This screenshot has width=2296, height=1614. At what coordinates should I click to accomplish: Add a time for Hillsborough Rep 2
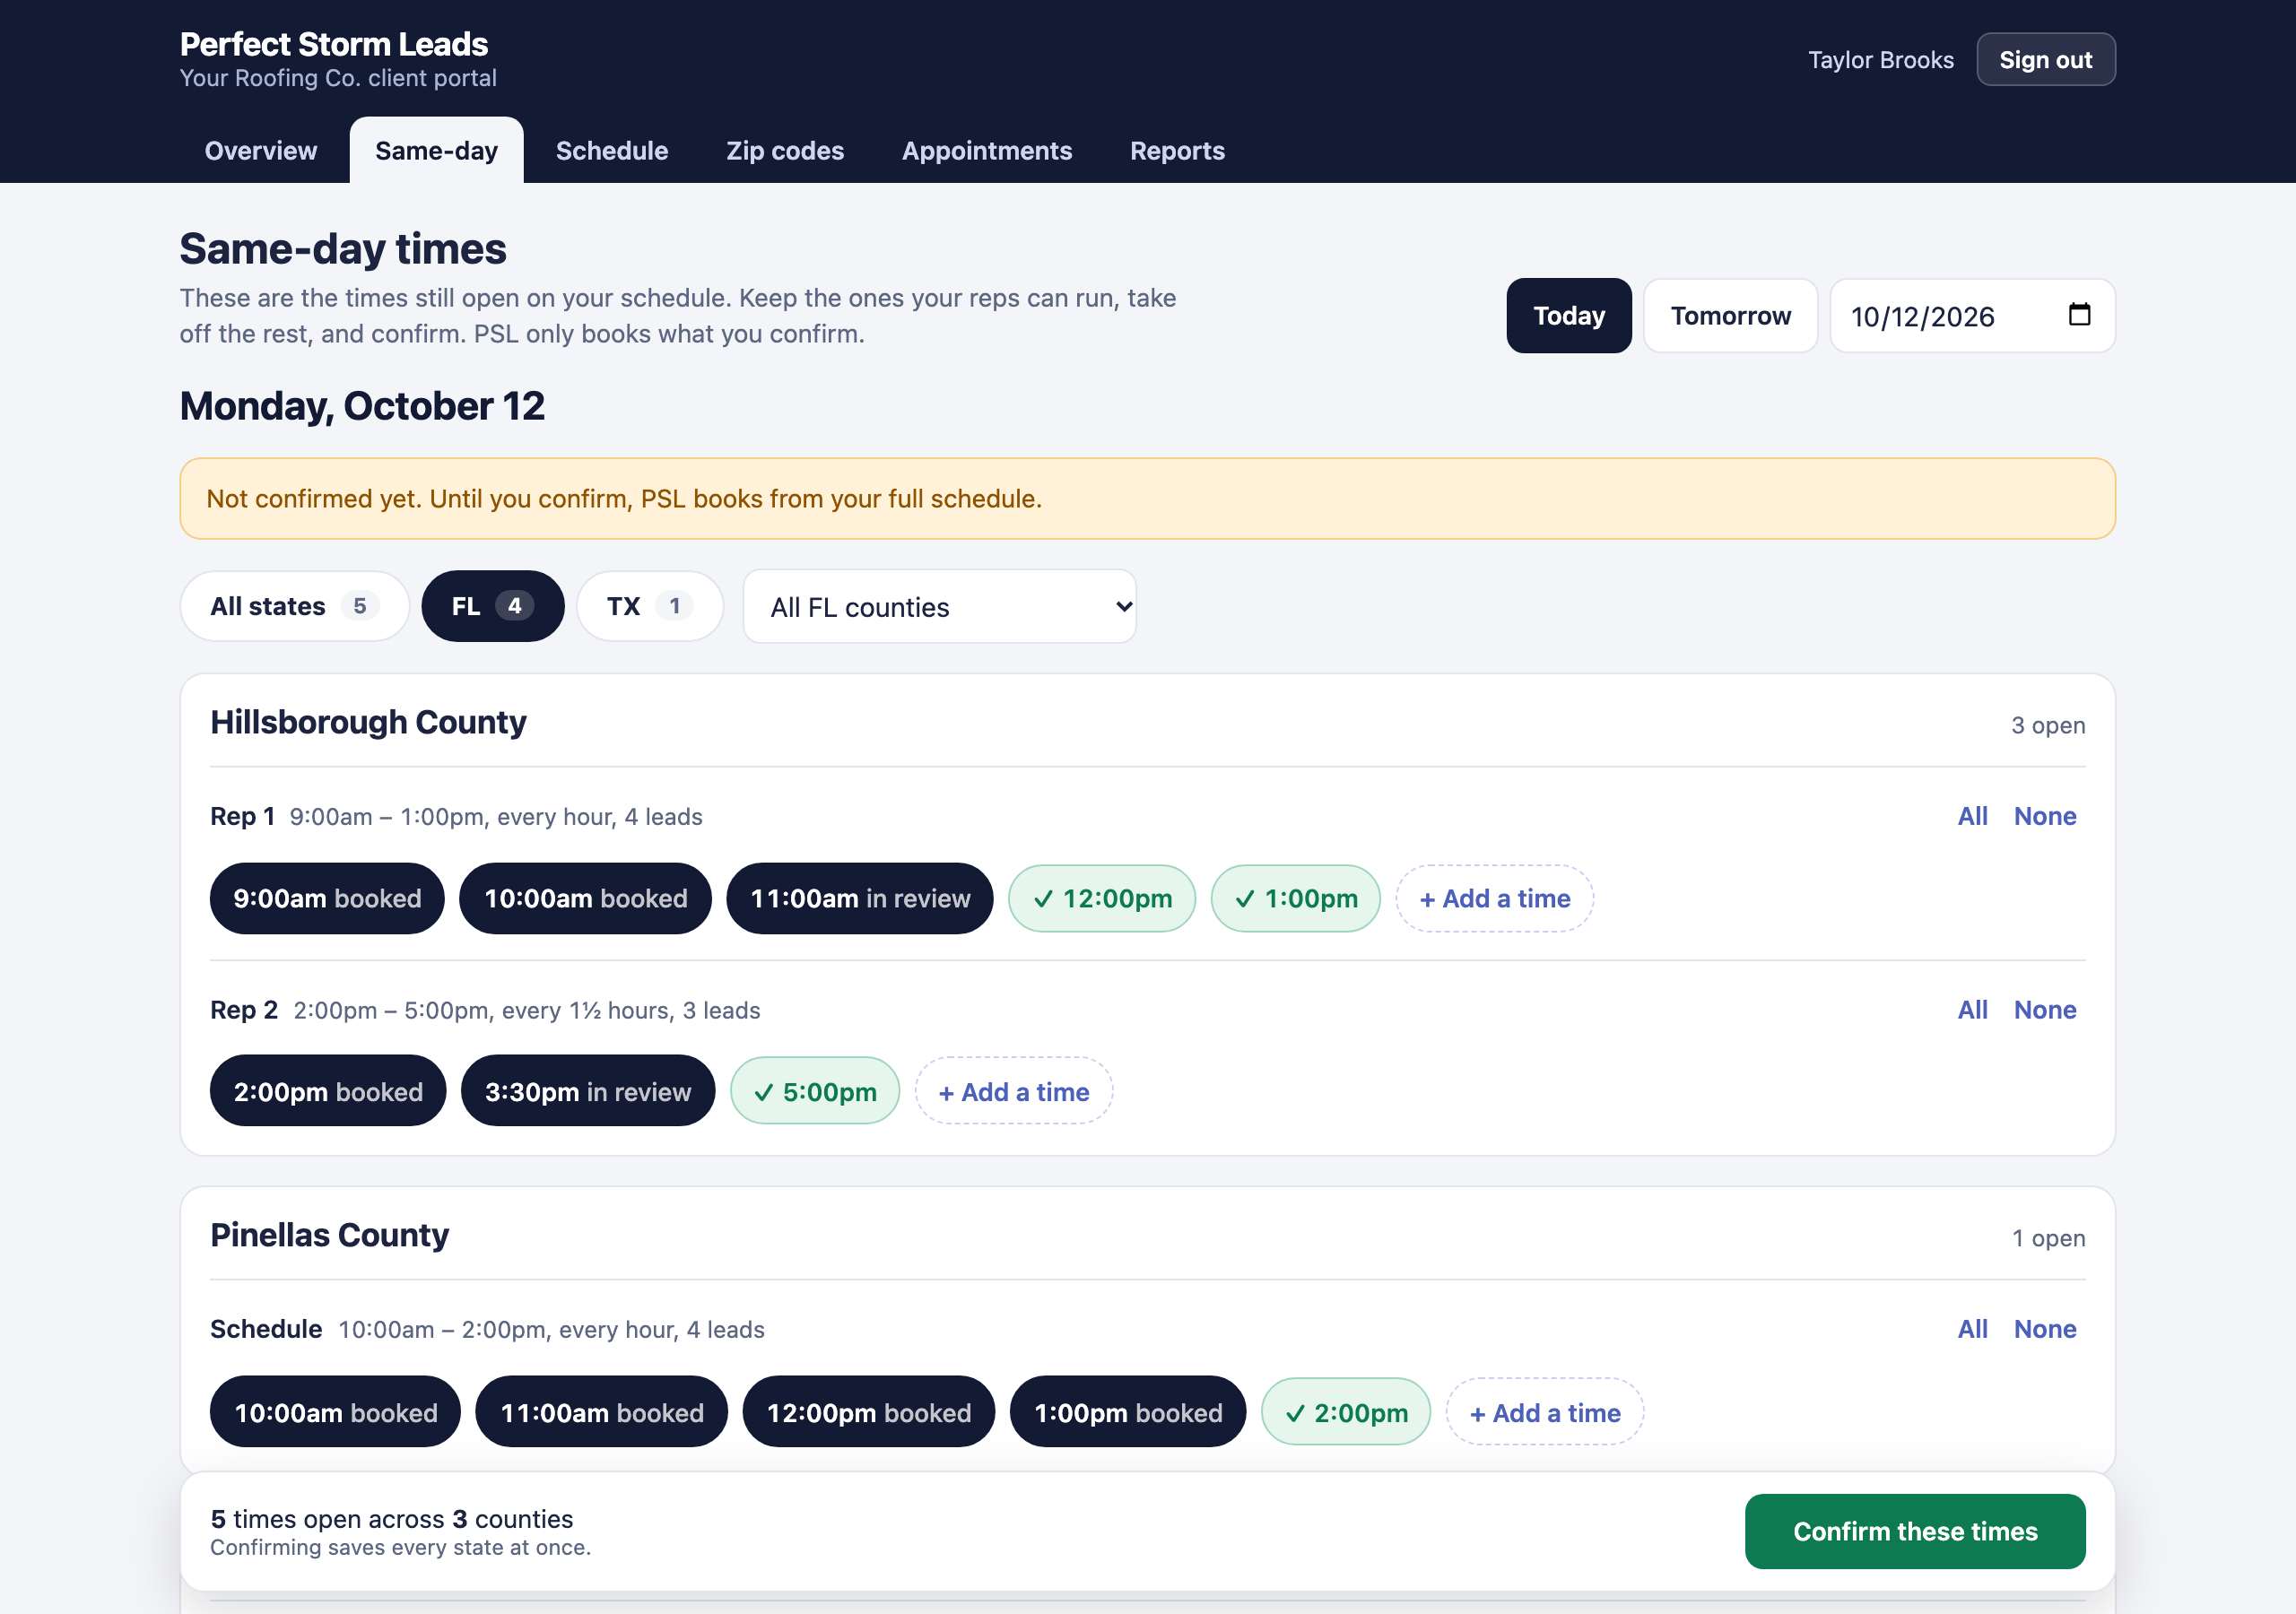(1013, 1091)
